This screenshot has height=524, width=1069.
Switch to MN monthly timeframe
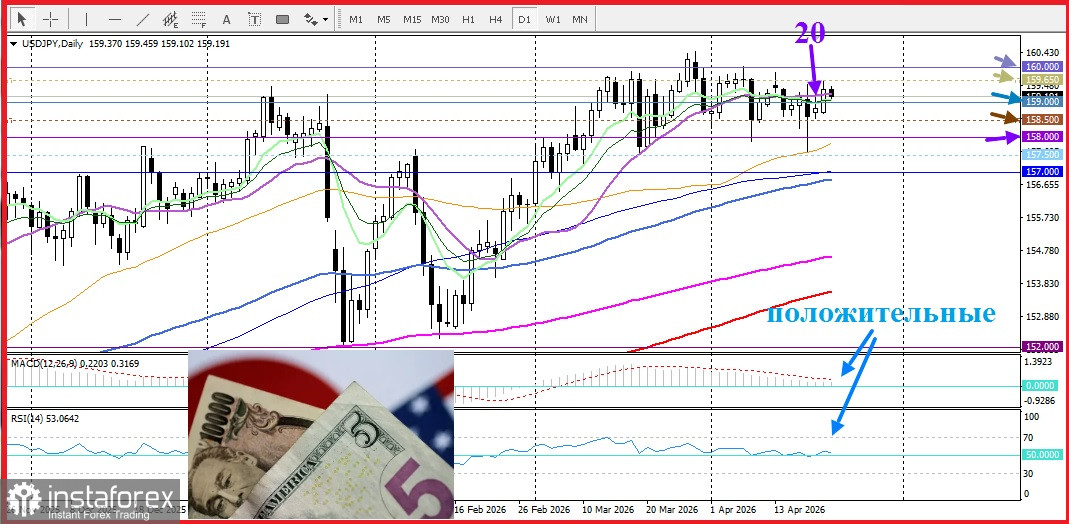coord(579,20)
